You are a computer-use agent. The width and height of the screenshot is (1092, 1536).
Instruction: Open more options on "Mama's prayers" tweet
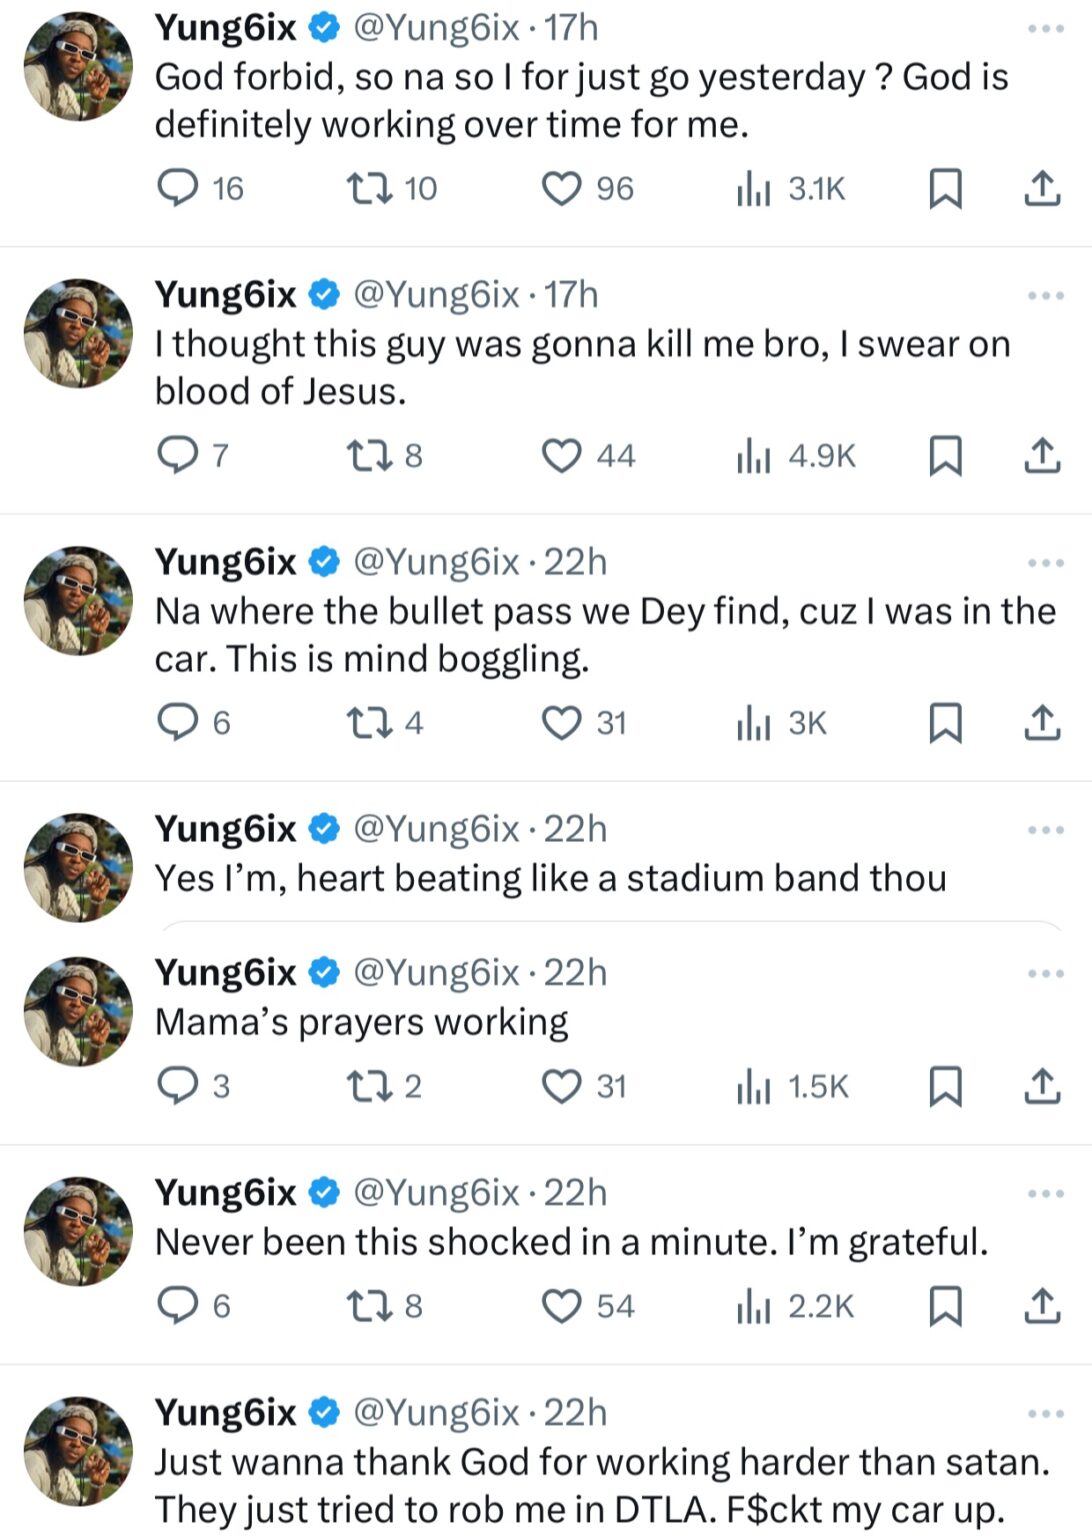[x=1046, y=973]
